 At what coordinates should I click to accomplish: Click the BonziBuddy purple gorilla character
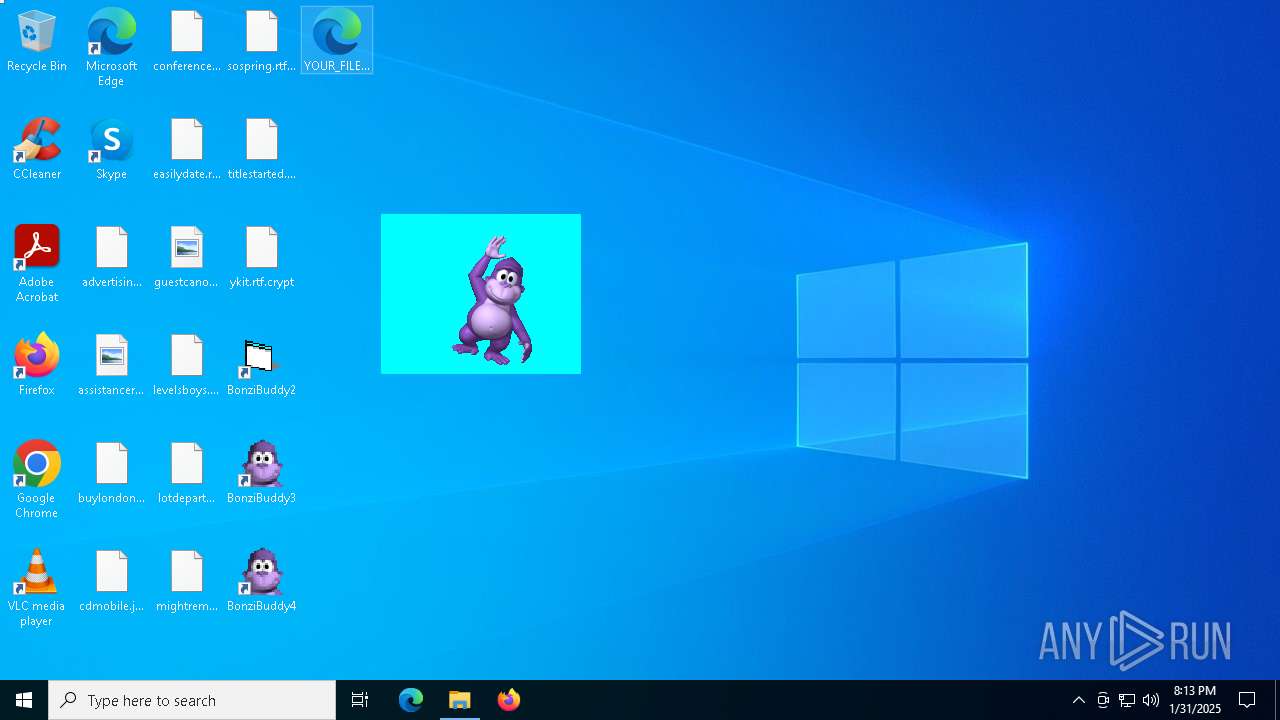[x=492, y=299]
